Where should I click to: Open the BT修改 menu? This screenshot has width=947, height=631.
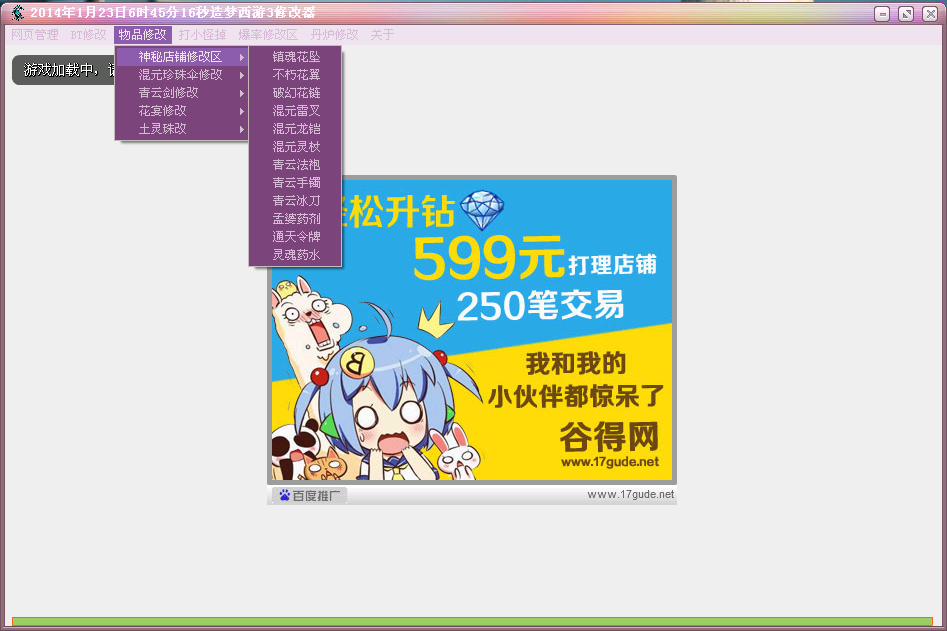88,35
